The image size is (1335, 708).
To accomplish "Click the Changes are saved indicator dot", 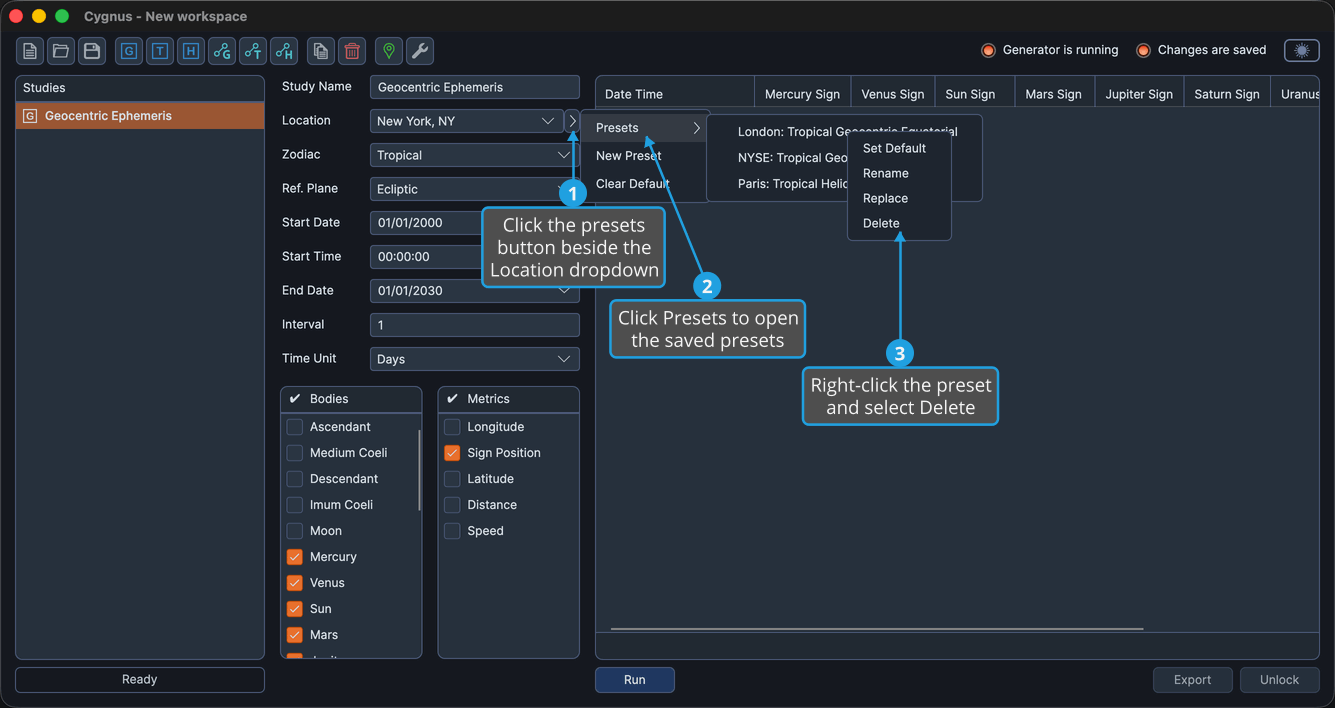I will point(1143,50).
